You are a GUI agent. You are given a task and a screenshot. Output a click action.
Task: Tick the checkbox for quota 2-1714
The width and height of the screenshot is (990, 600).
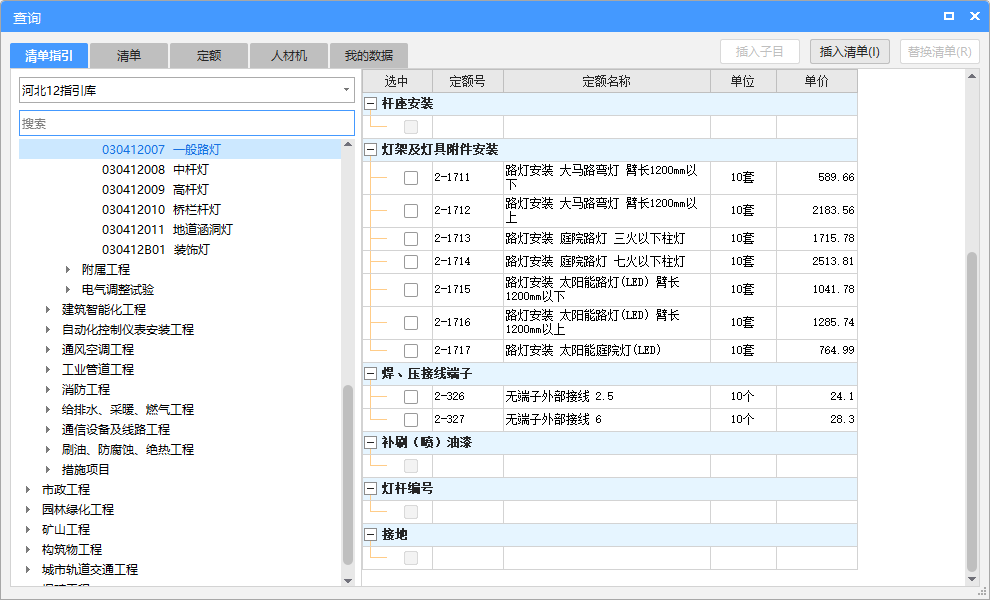pyautogui.click(x=411, y=261)
